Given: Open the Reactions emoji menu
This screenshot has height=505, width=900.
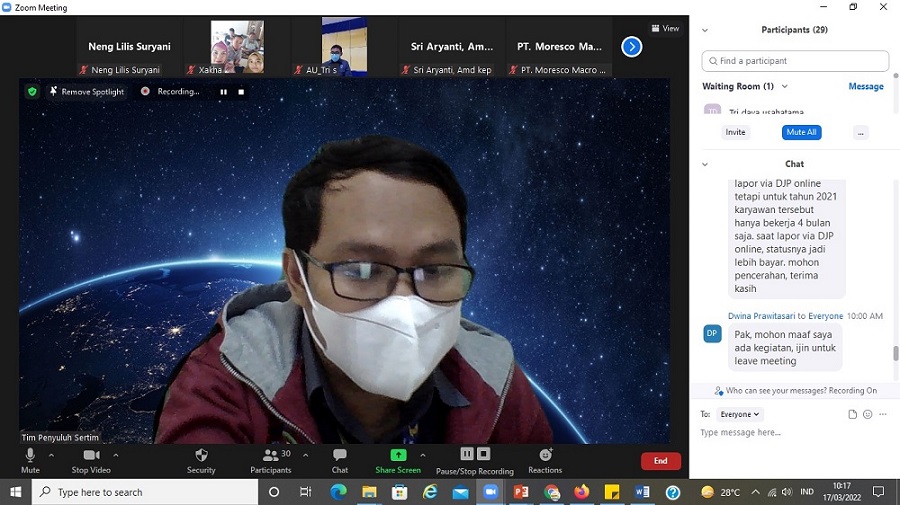Looking at the screenshot, I should [545, 460].
